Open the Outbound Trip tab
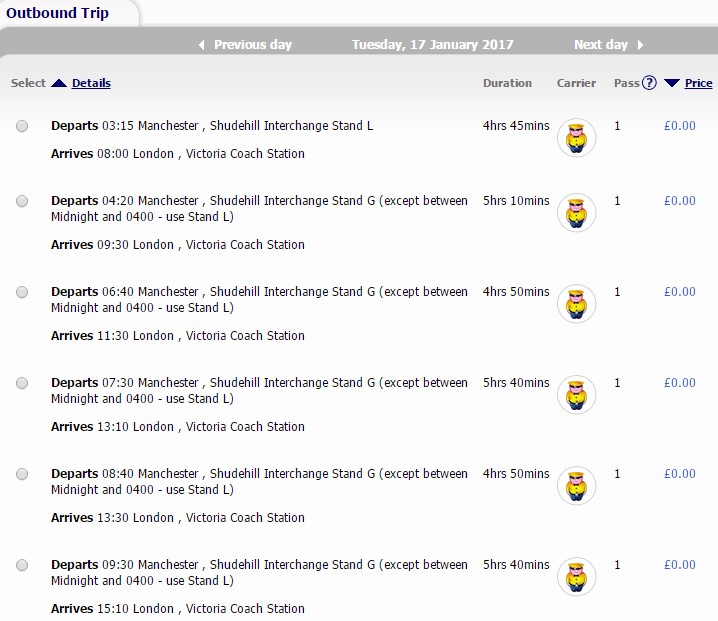718x621 pixels. pyautogui.click(x=58, y=13)
